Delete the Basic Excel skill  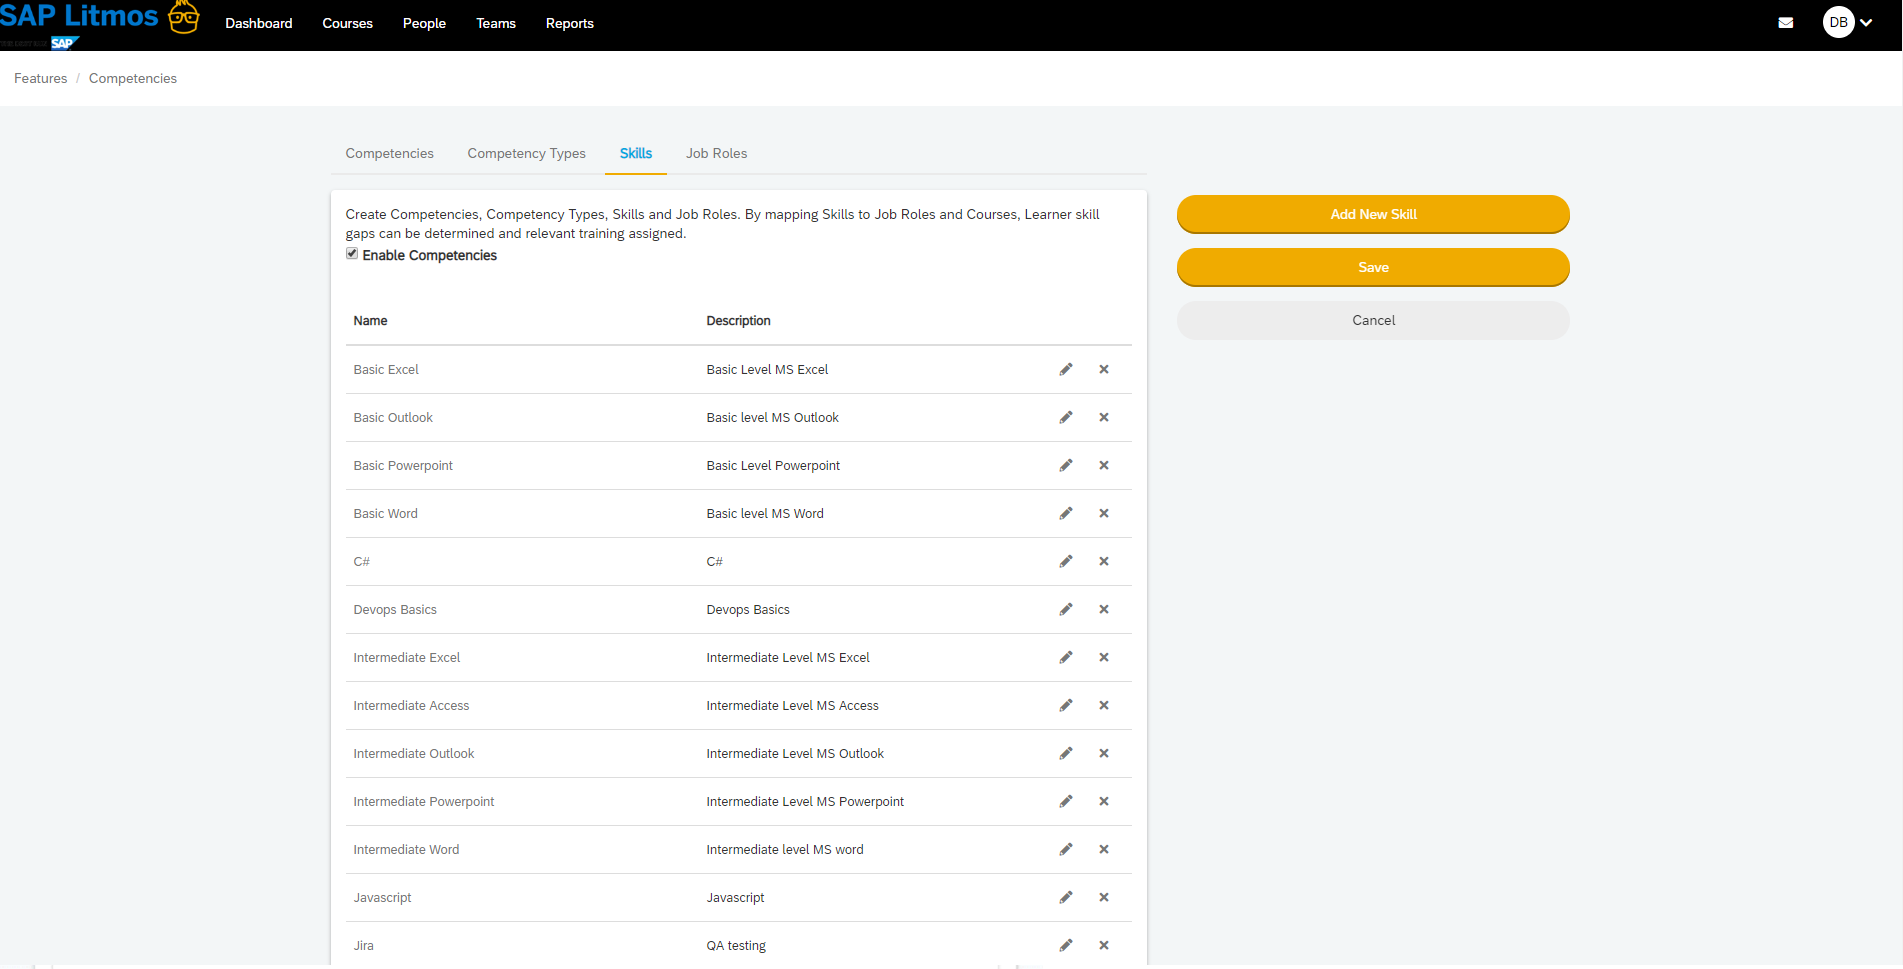tap(1104, 369)
